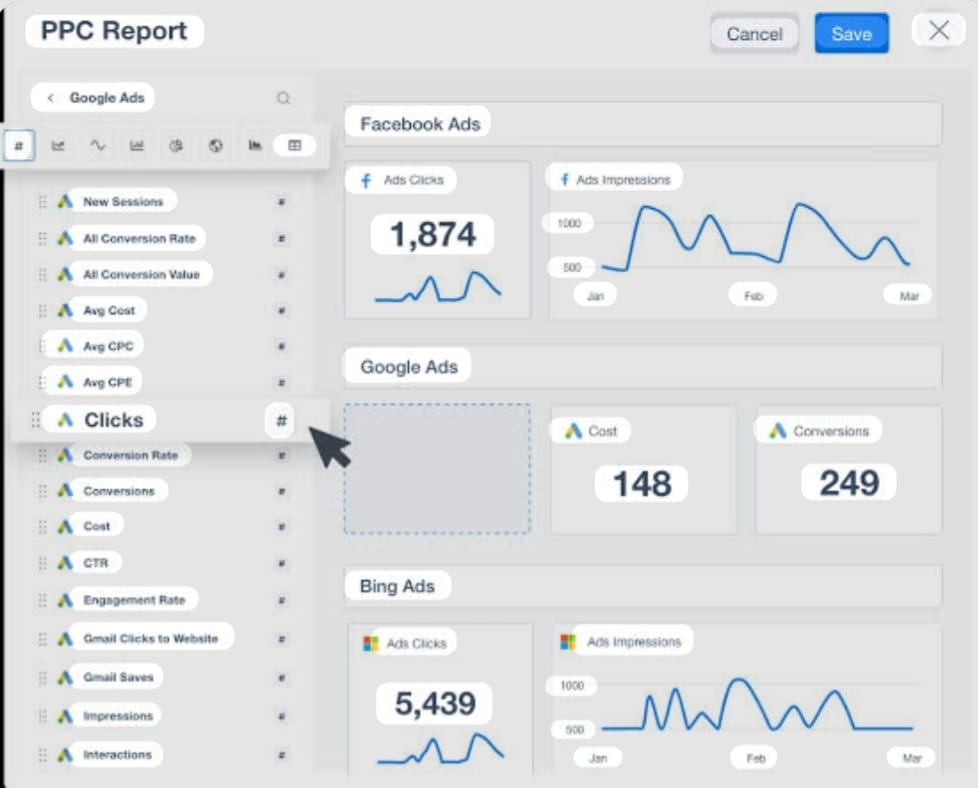Click the PPC Report title
This screenshot has height=788, width=978.
point(114,31)
